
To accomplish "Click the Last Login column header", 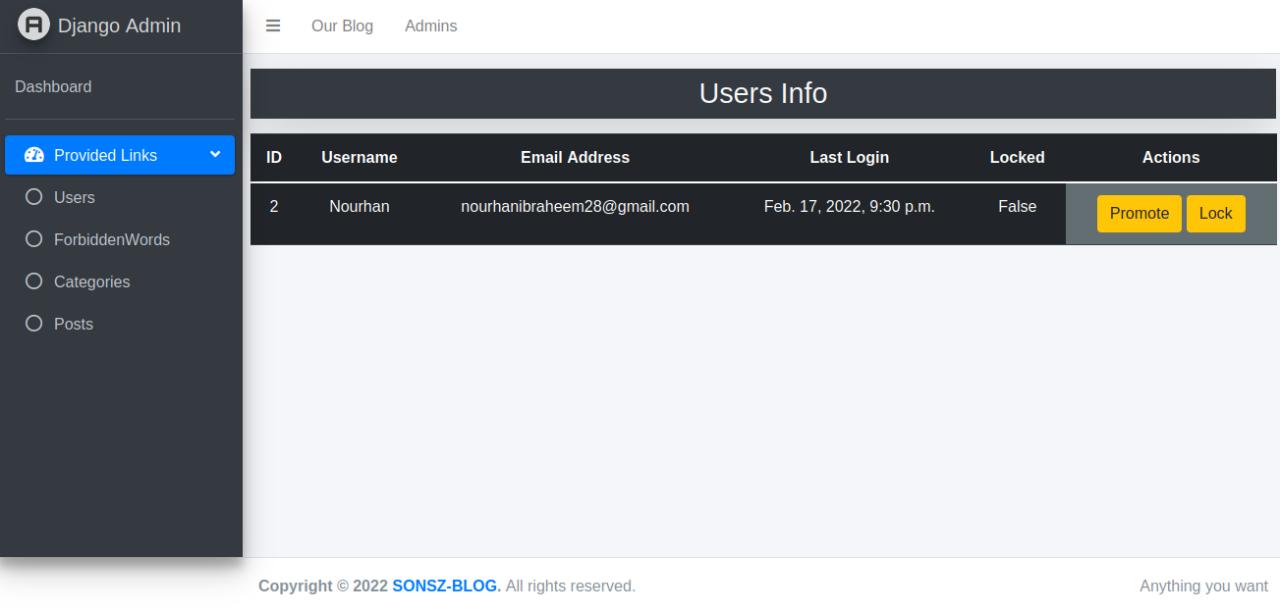I will point(849,157).
